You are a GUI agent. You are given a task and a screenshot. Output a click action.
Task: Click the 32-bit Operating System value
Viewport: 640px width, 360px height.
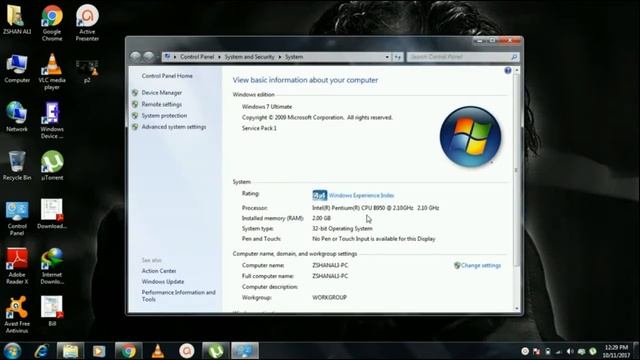click(342, 229)
